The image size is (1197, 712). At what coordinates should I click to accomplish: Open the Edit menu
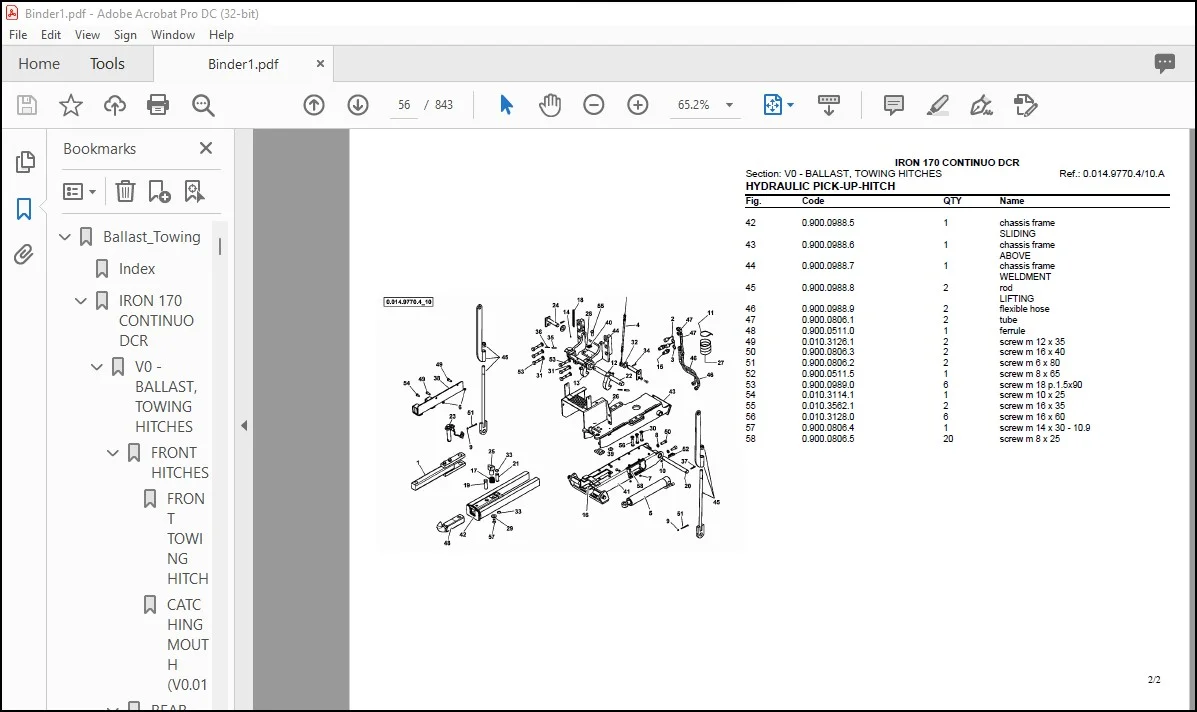(50, 34)
